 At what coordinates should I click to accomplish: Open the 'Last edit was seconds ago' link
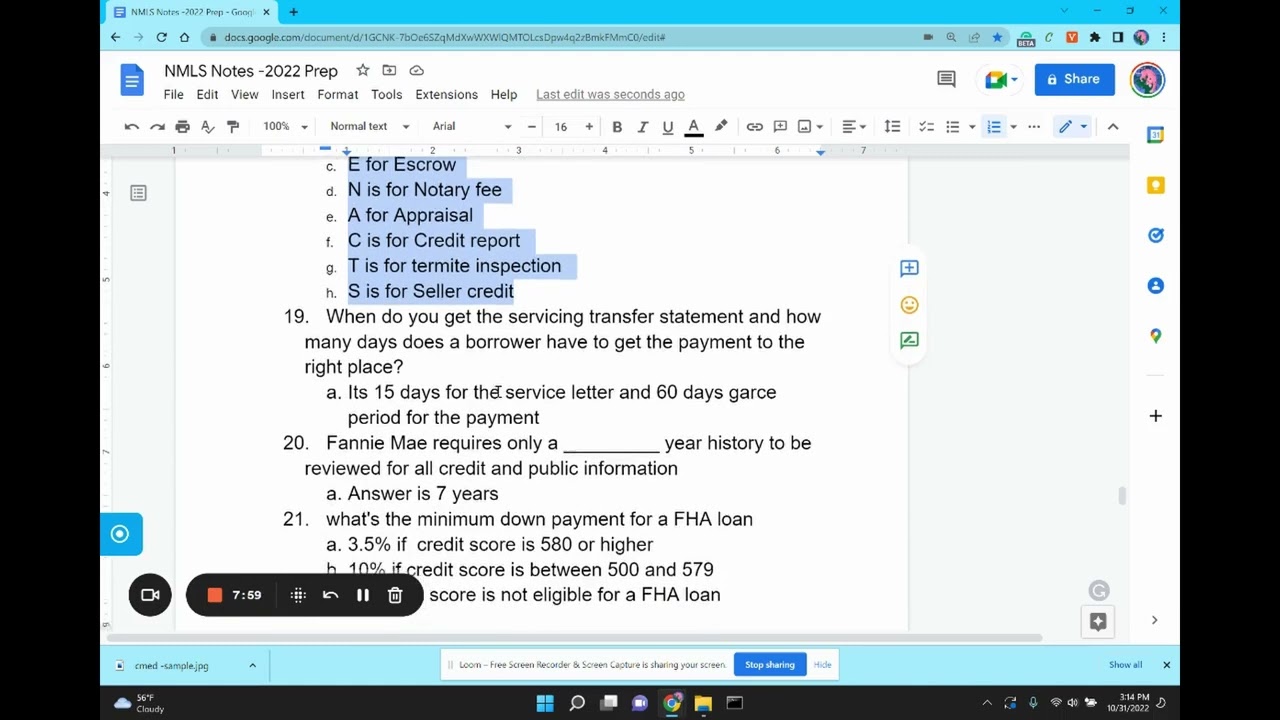610,95
